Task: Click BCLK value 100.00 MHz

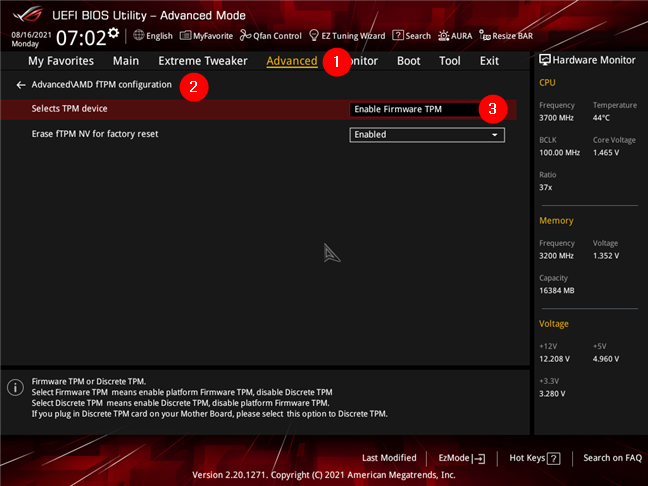Action: pos(559,153)
